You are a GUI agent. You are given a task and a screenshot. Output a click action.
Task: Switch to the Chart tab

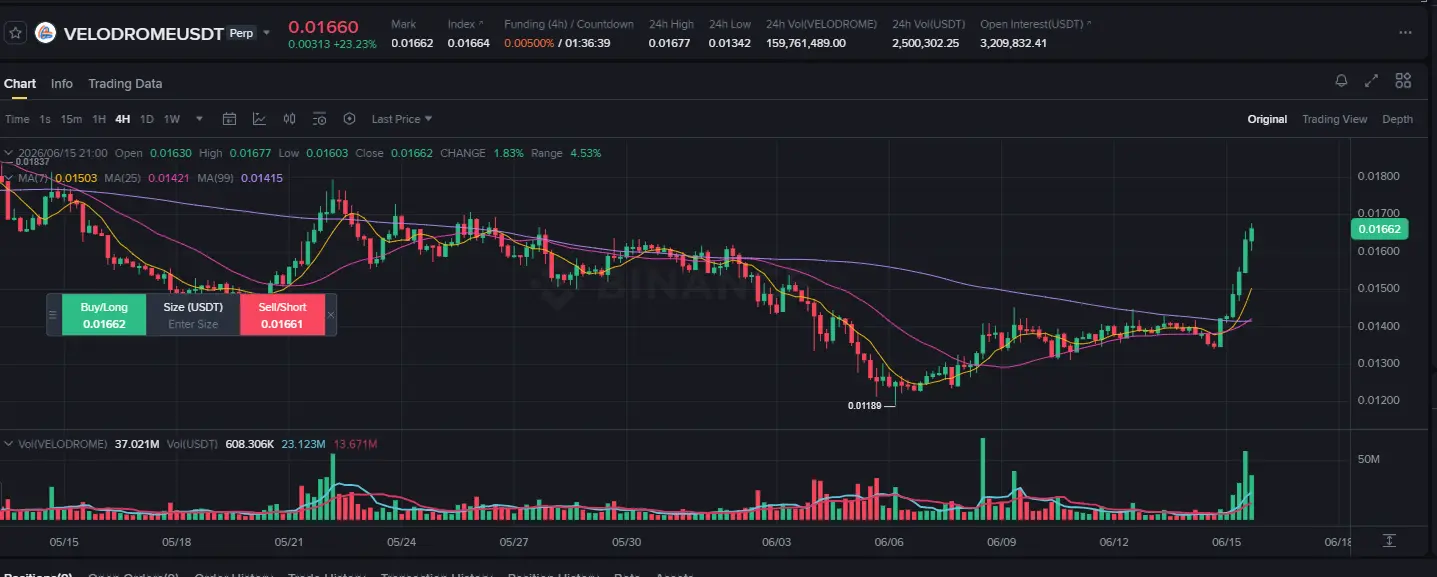click(20, 84)
